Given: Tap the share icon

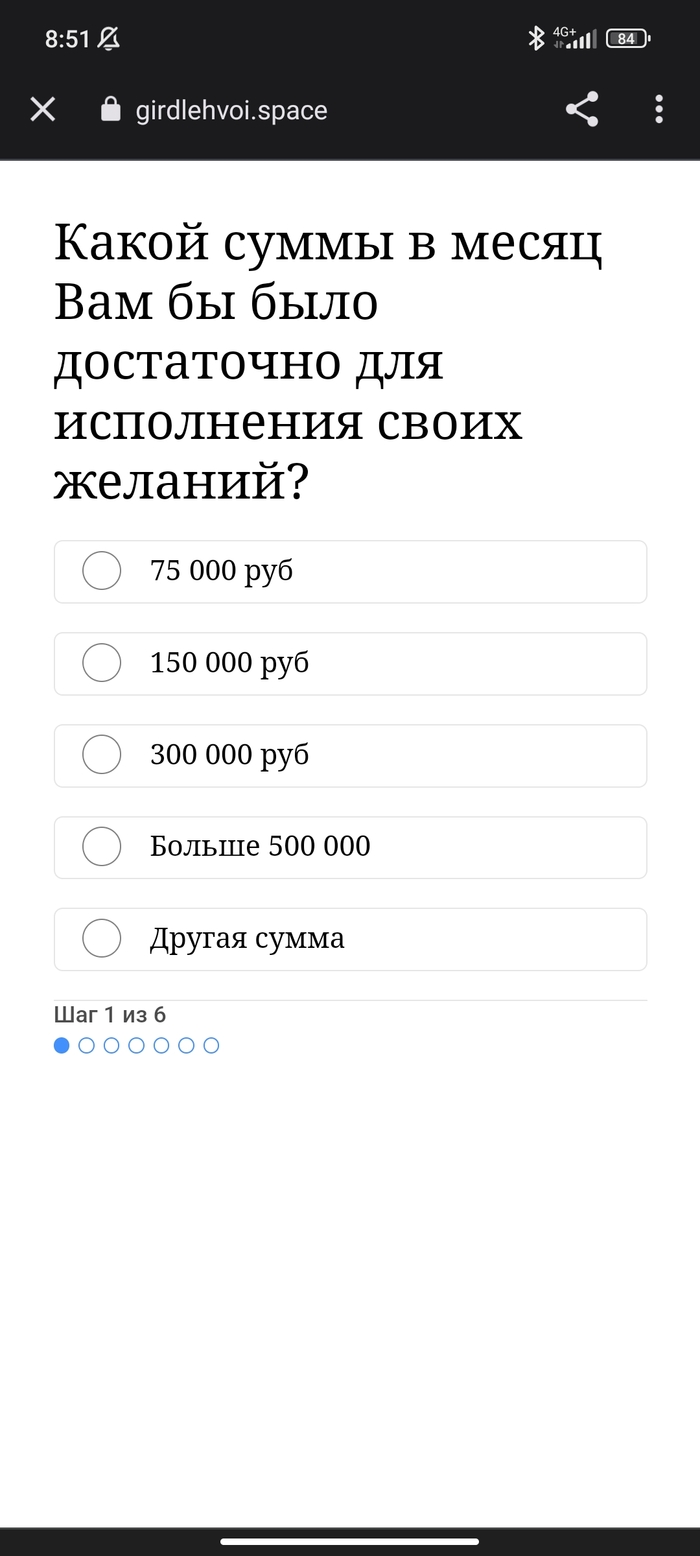Looking at the screenshot, I should [x=582, y=109].
